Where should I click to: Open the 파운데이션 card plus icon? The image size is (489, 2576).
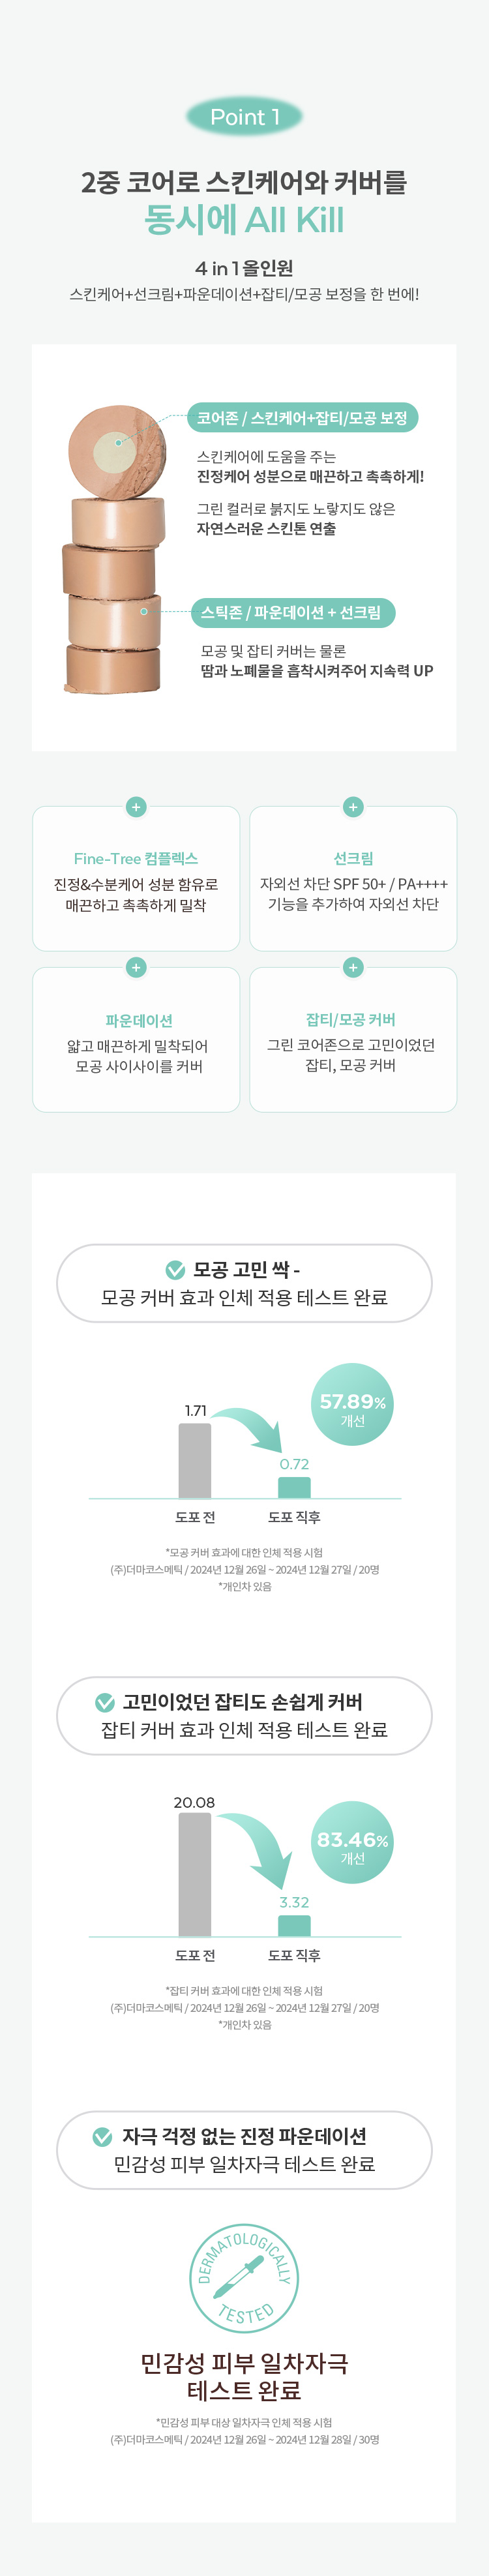[136, 967]
